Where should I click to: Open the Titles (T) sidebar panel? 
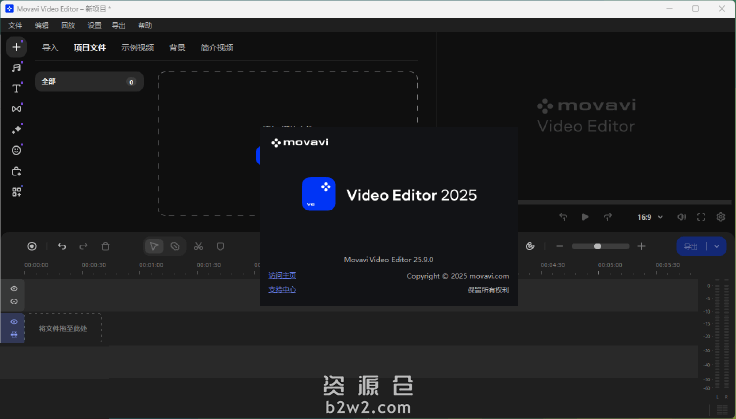tap(16, 88)
